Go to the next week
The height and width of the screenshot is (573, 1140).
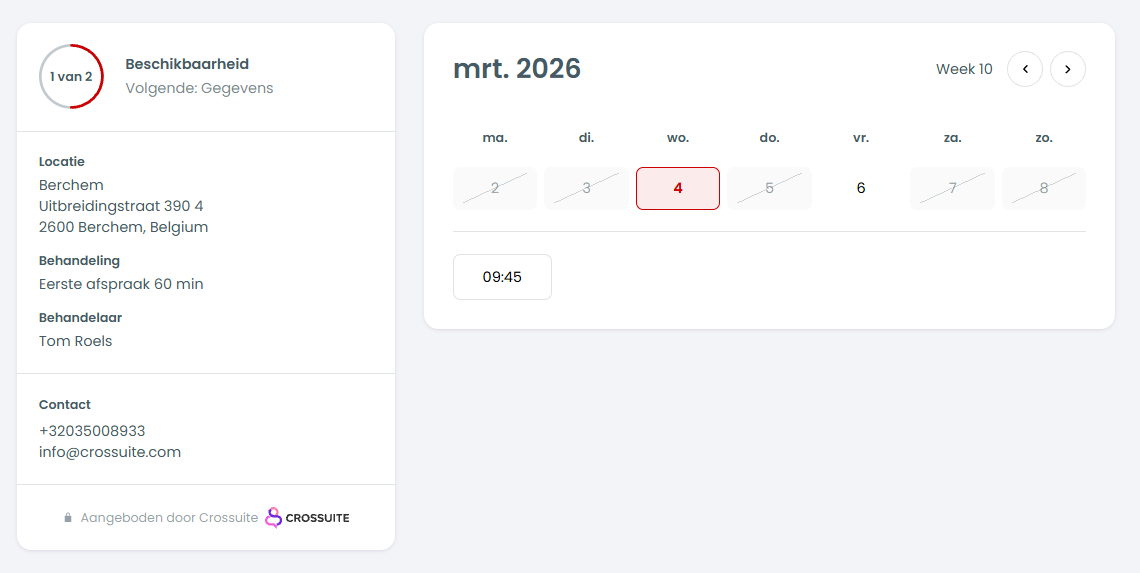click(x=1068, y=69)
